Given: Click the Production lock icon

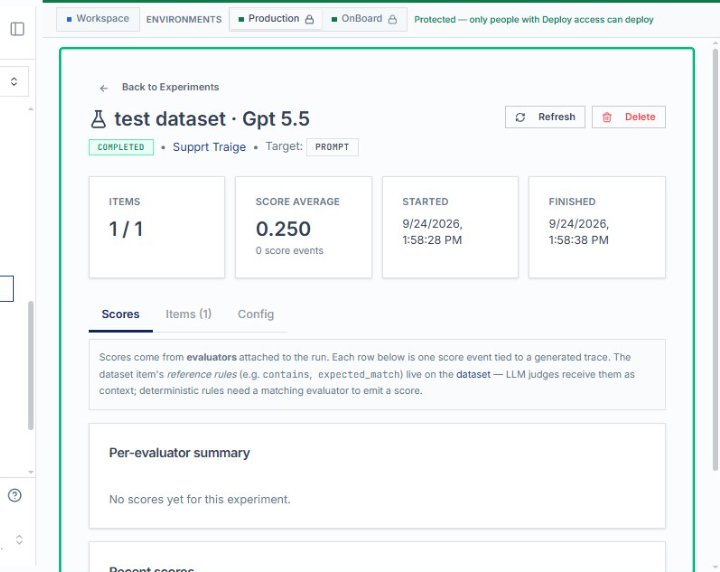Looking at the screenshot, I should [x=309, y=19].
